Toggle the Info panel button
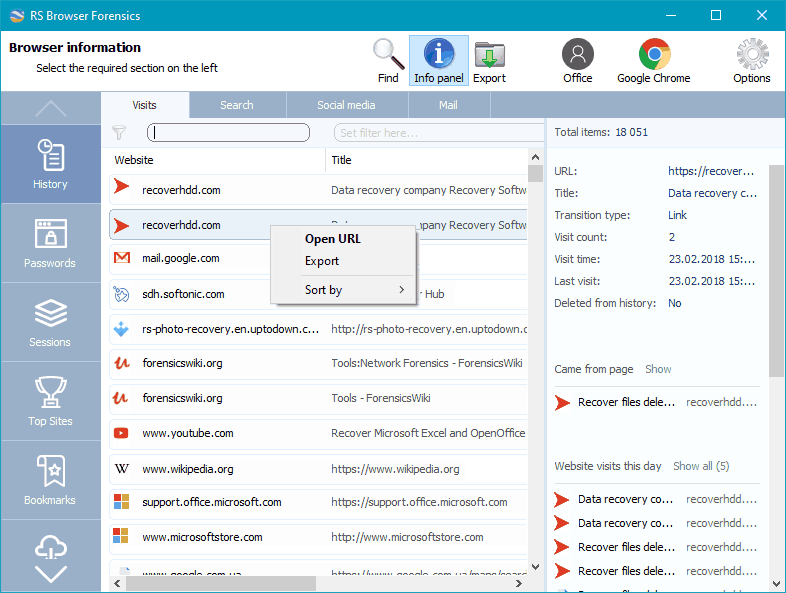786x593 pixels. (x=439, y=61)
